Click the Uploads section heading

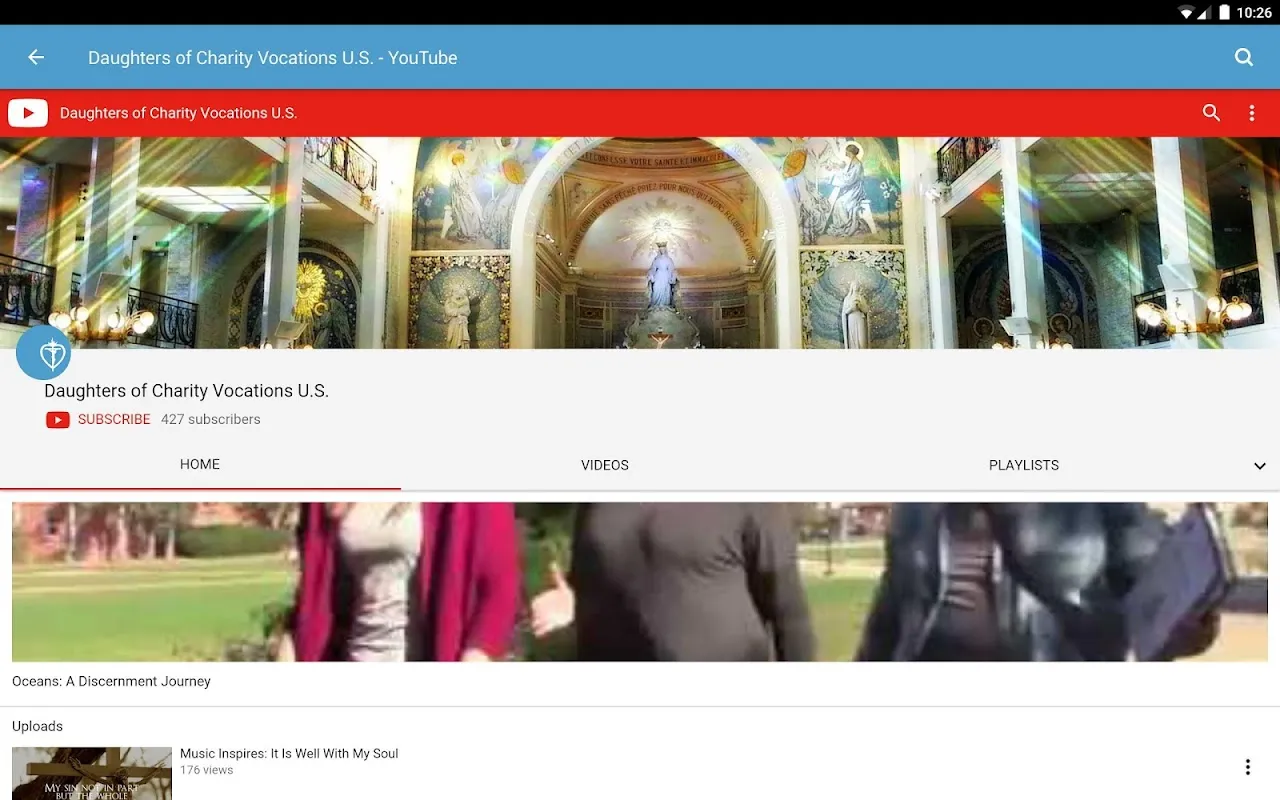[37, 726]
